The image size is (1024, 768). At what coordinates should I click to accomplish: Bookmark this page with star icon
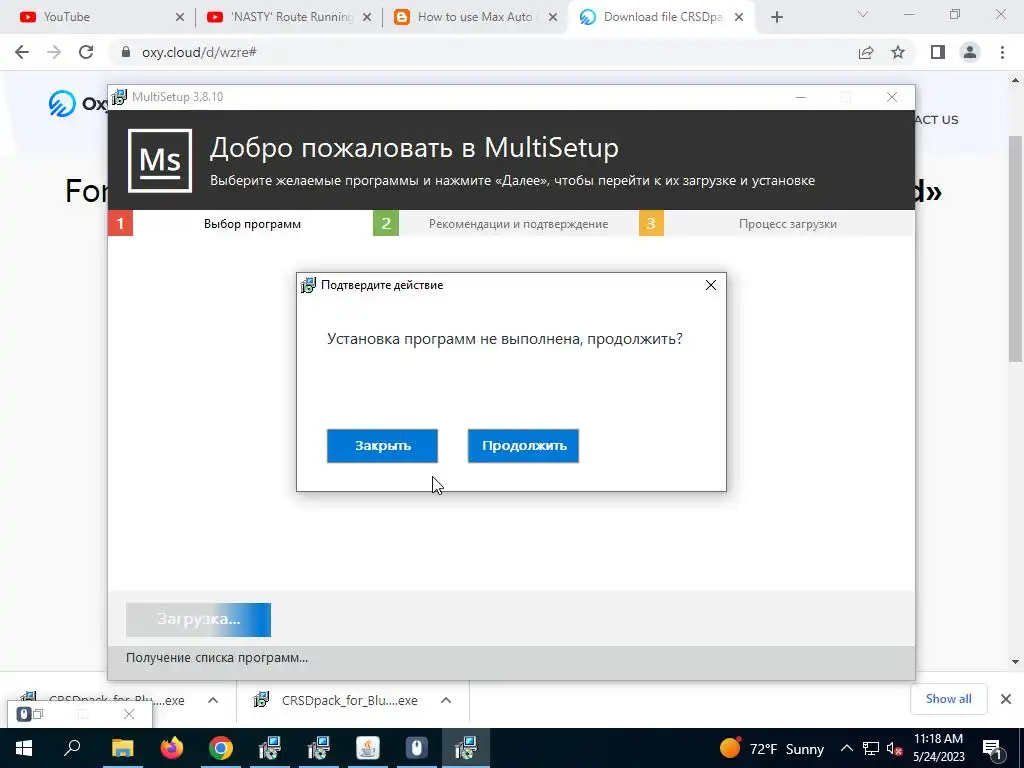(x=898, y=52)
